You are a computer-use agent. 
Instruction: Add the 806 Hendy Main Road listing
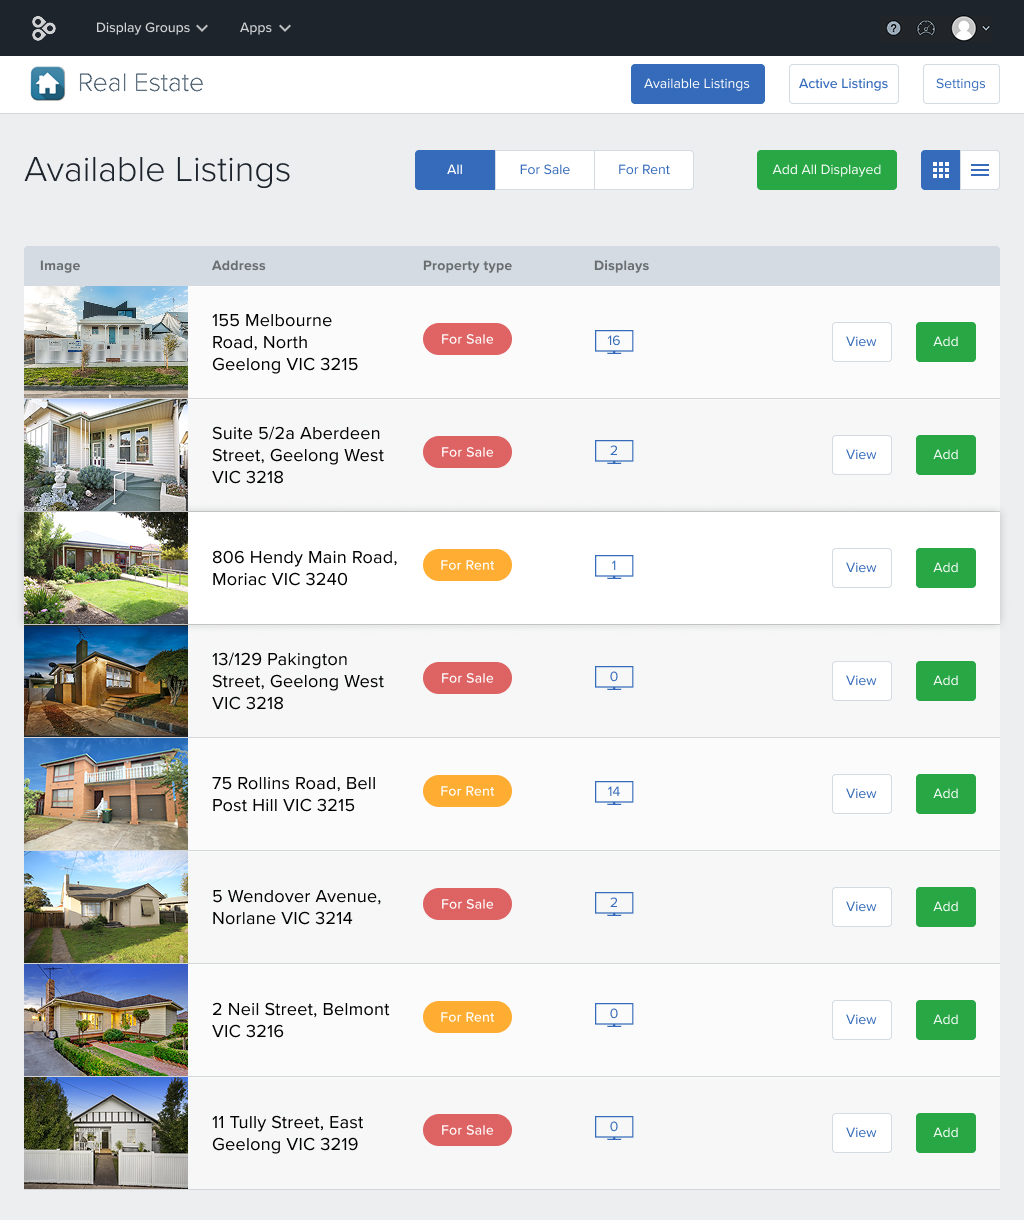944,567
